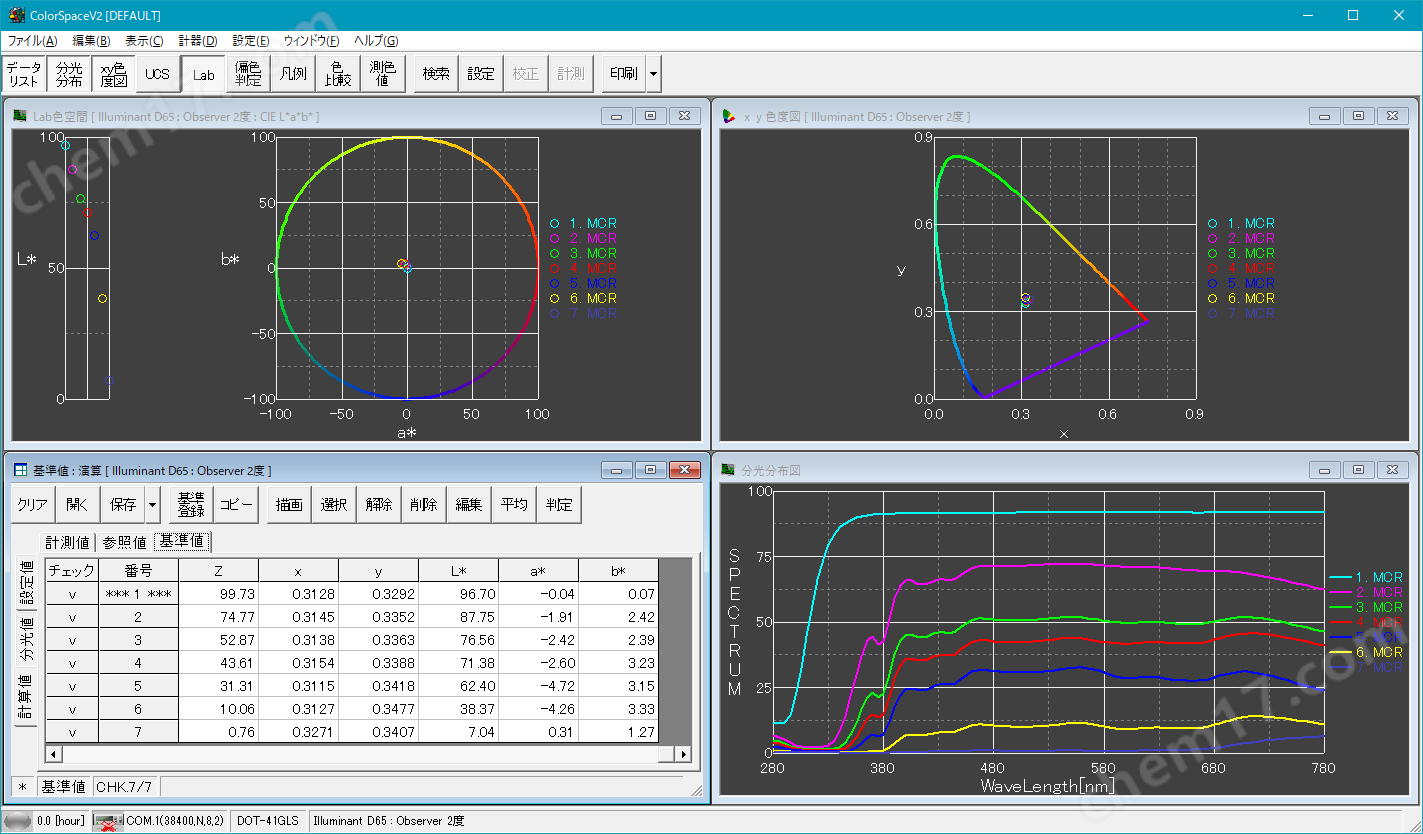Click the 測色値 toolbar button
Viewport: 1423px width, 834px height.
click(382, 74)
